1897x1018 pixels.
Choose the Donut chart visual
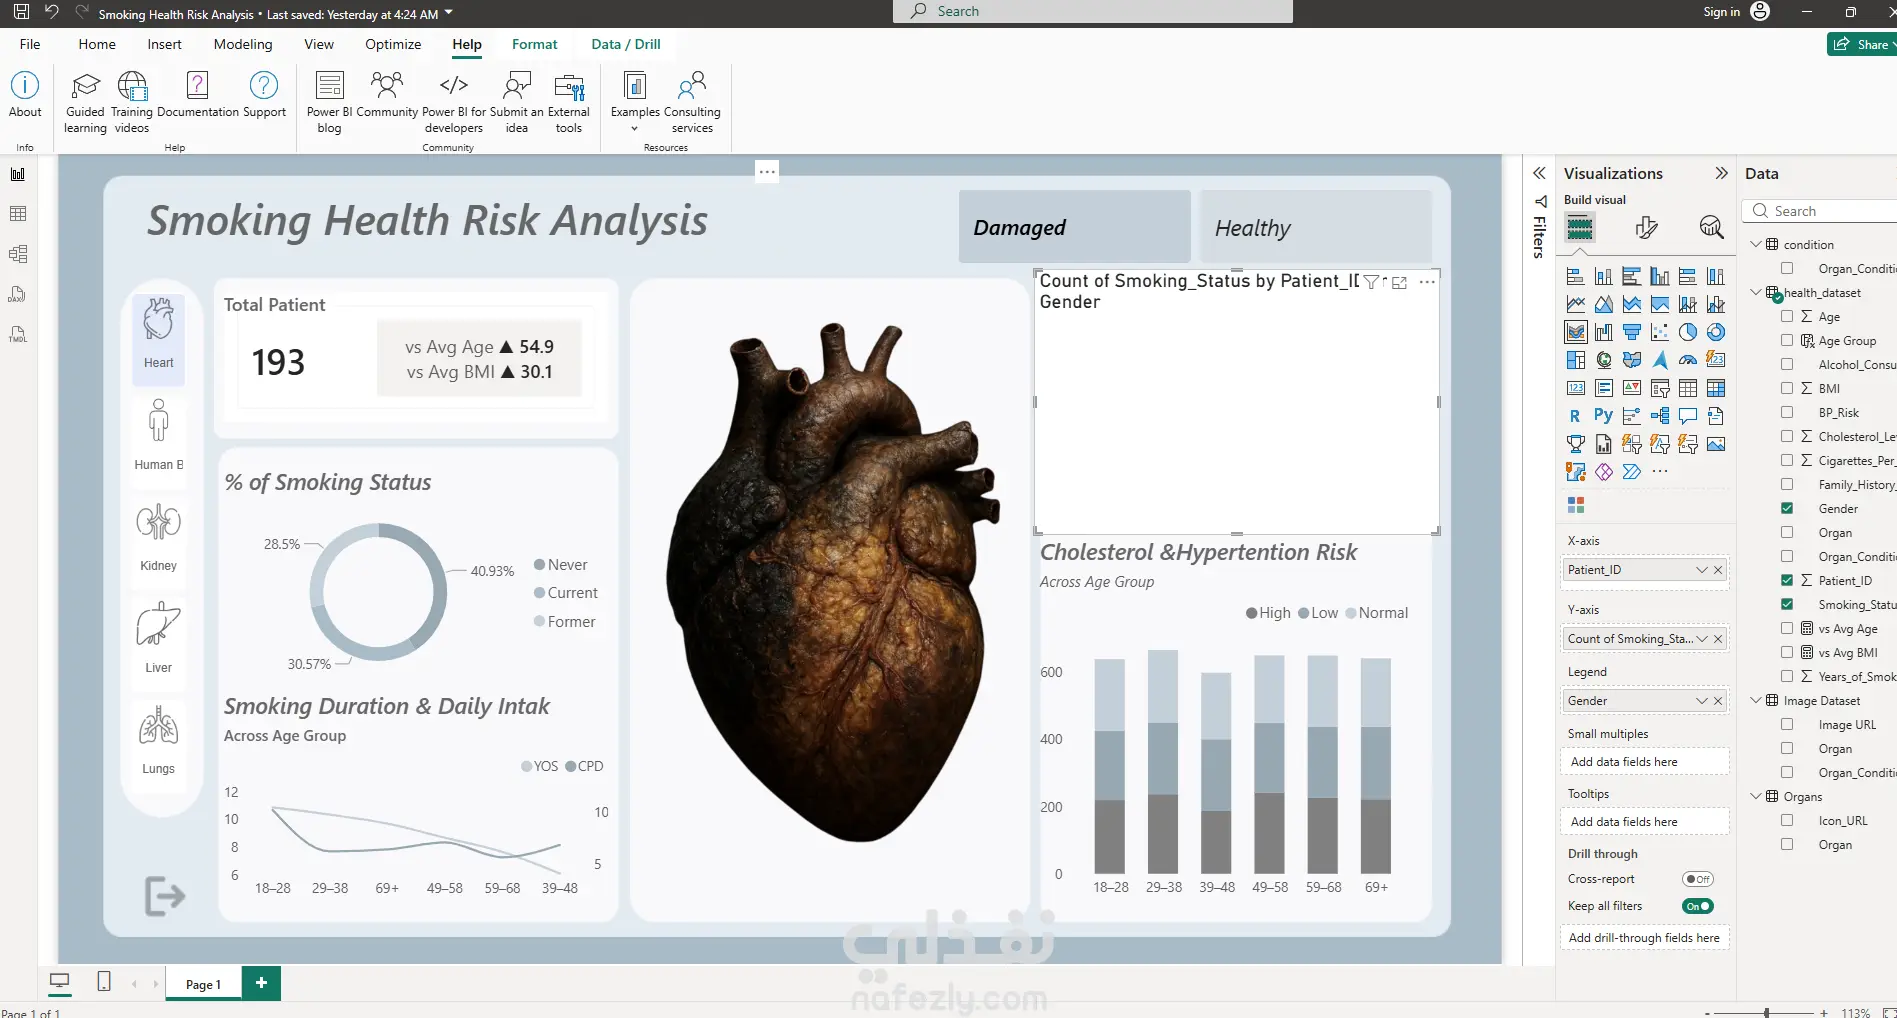click(1716, 332)
